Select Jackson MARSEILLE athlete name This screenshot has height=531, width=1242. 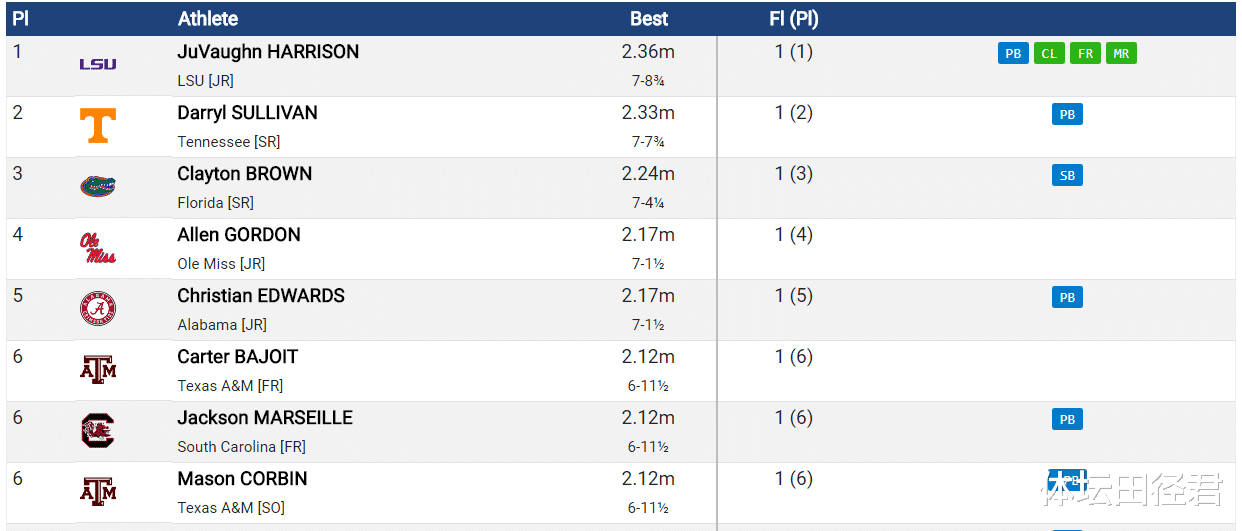(x=265, y=418)
